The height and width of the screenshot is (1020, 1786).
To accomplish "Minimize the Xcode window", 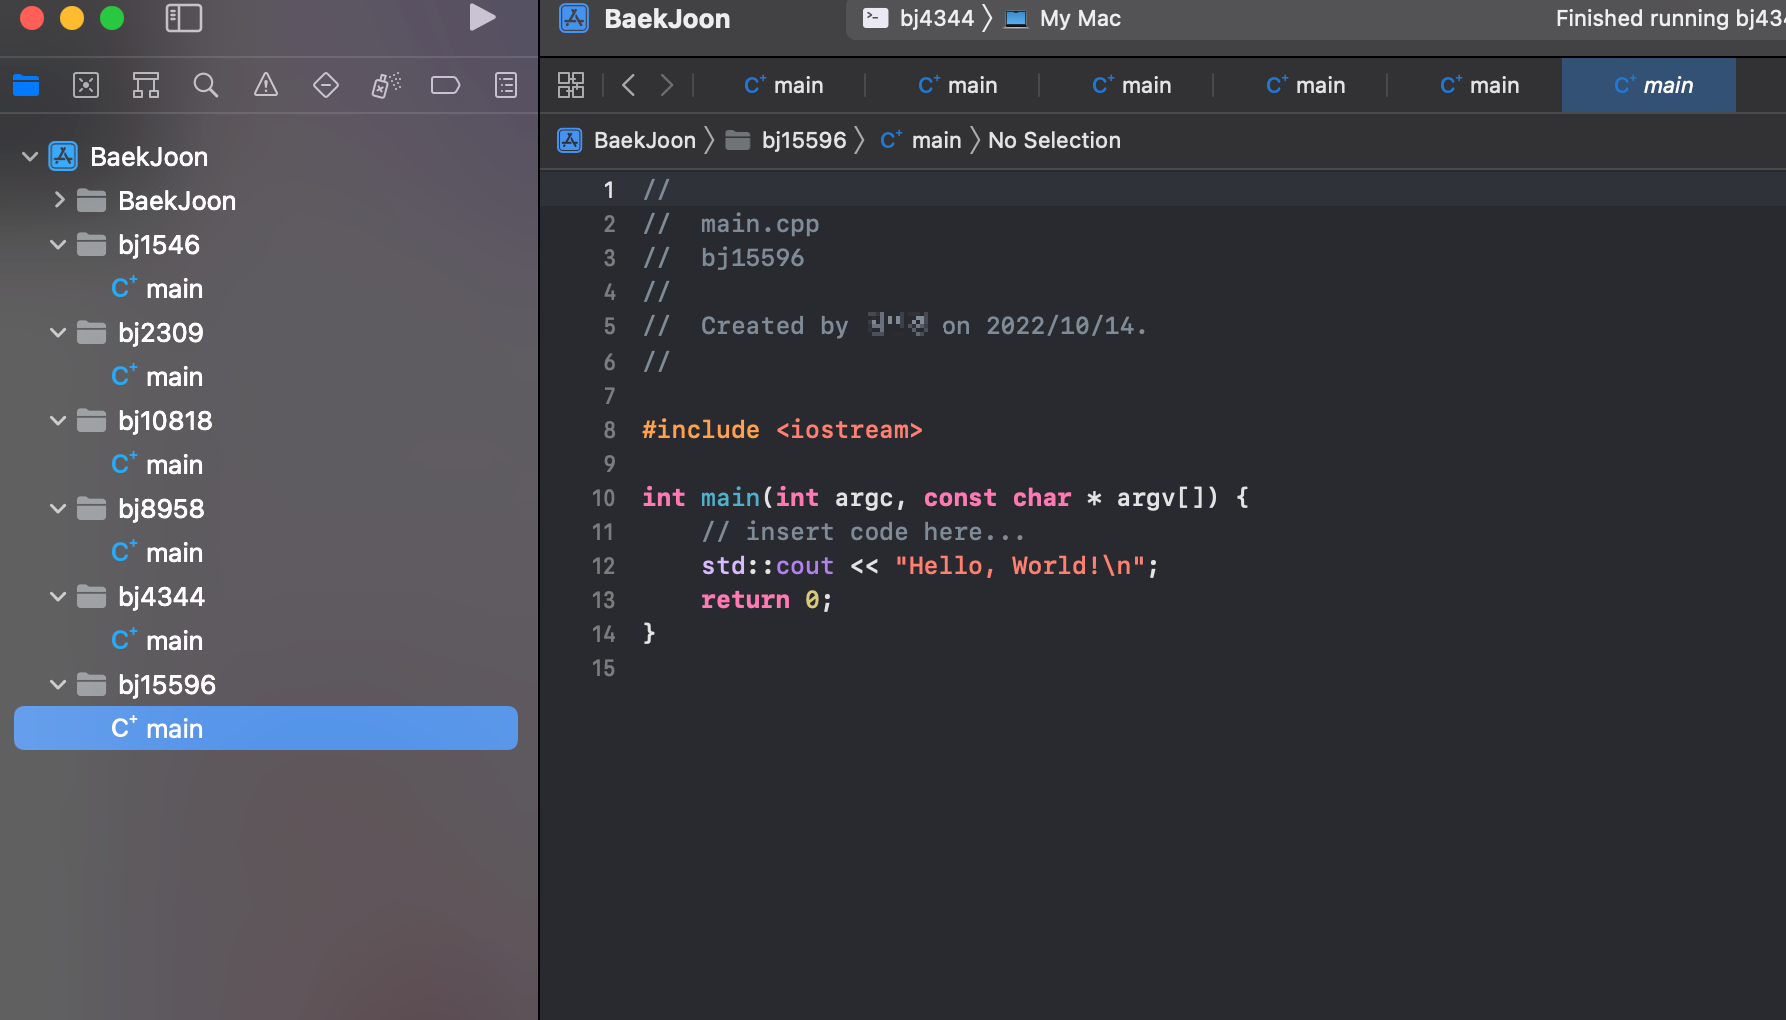I will 72,17.
